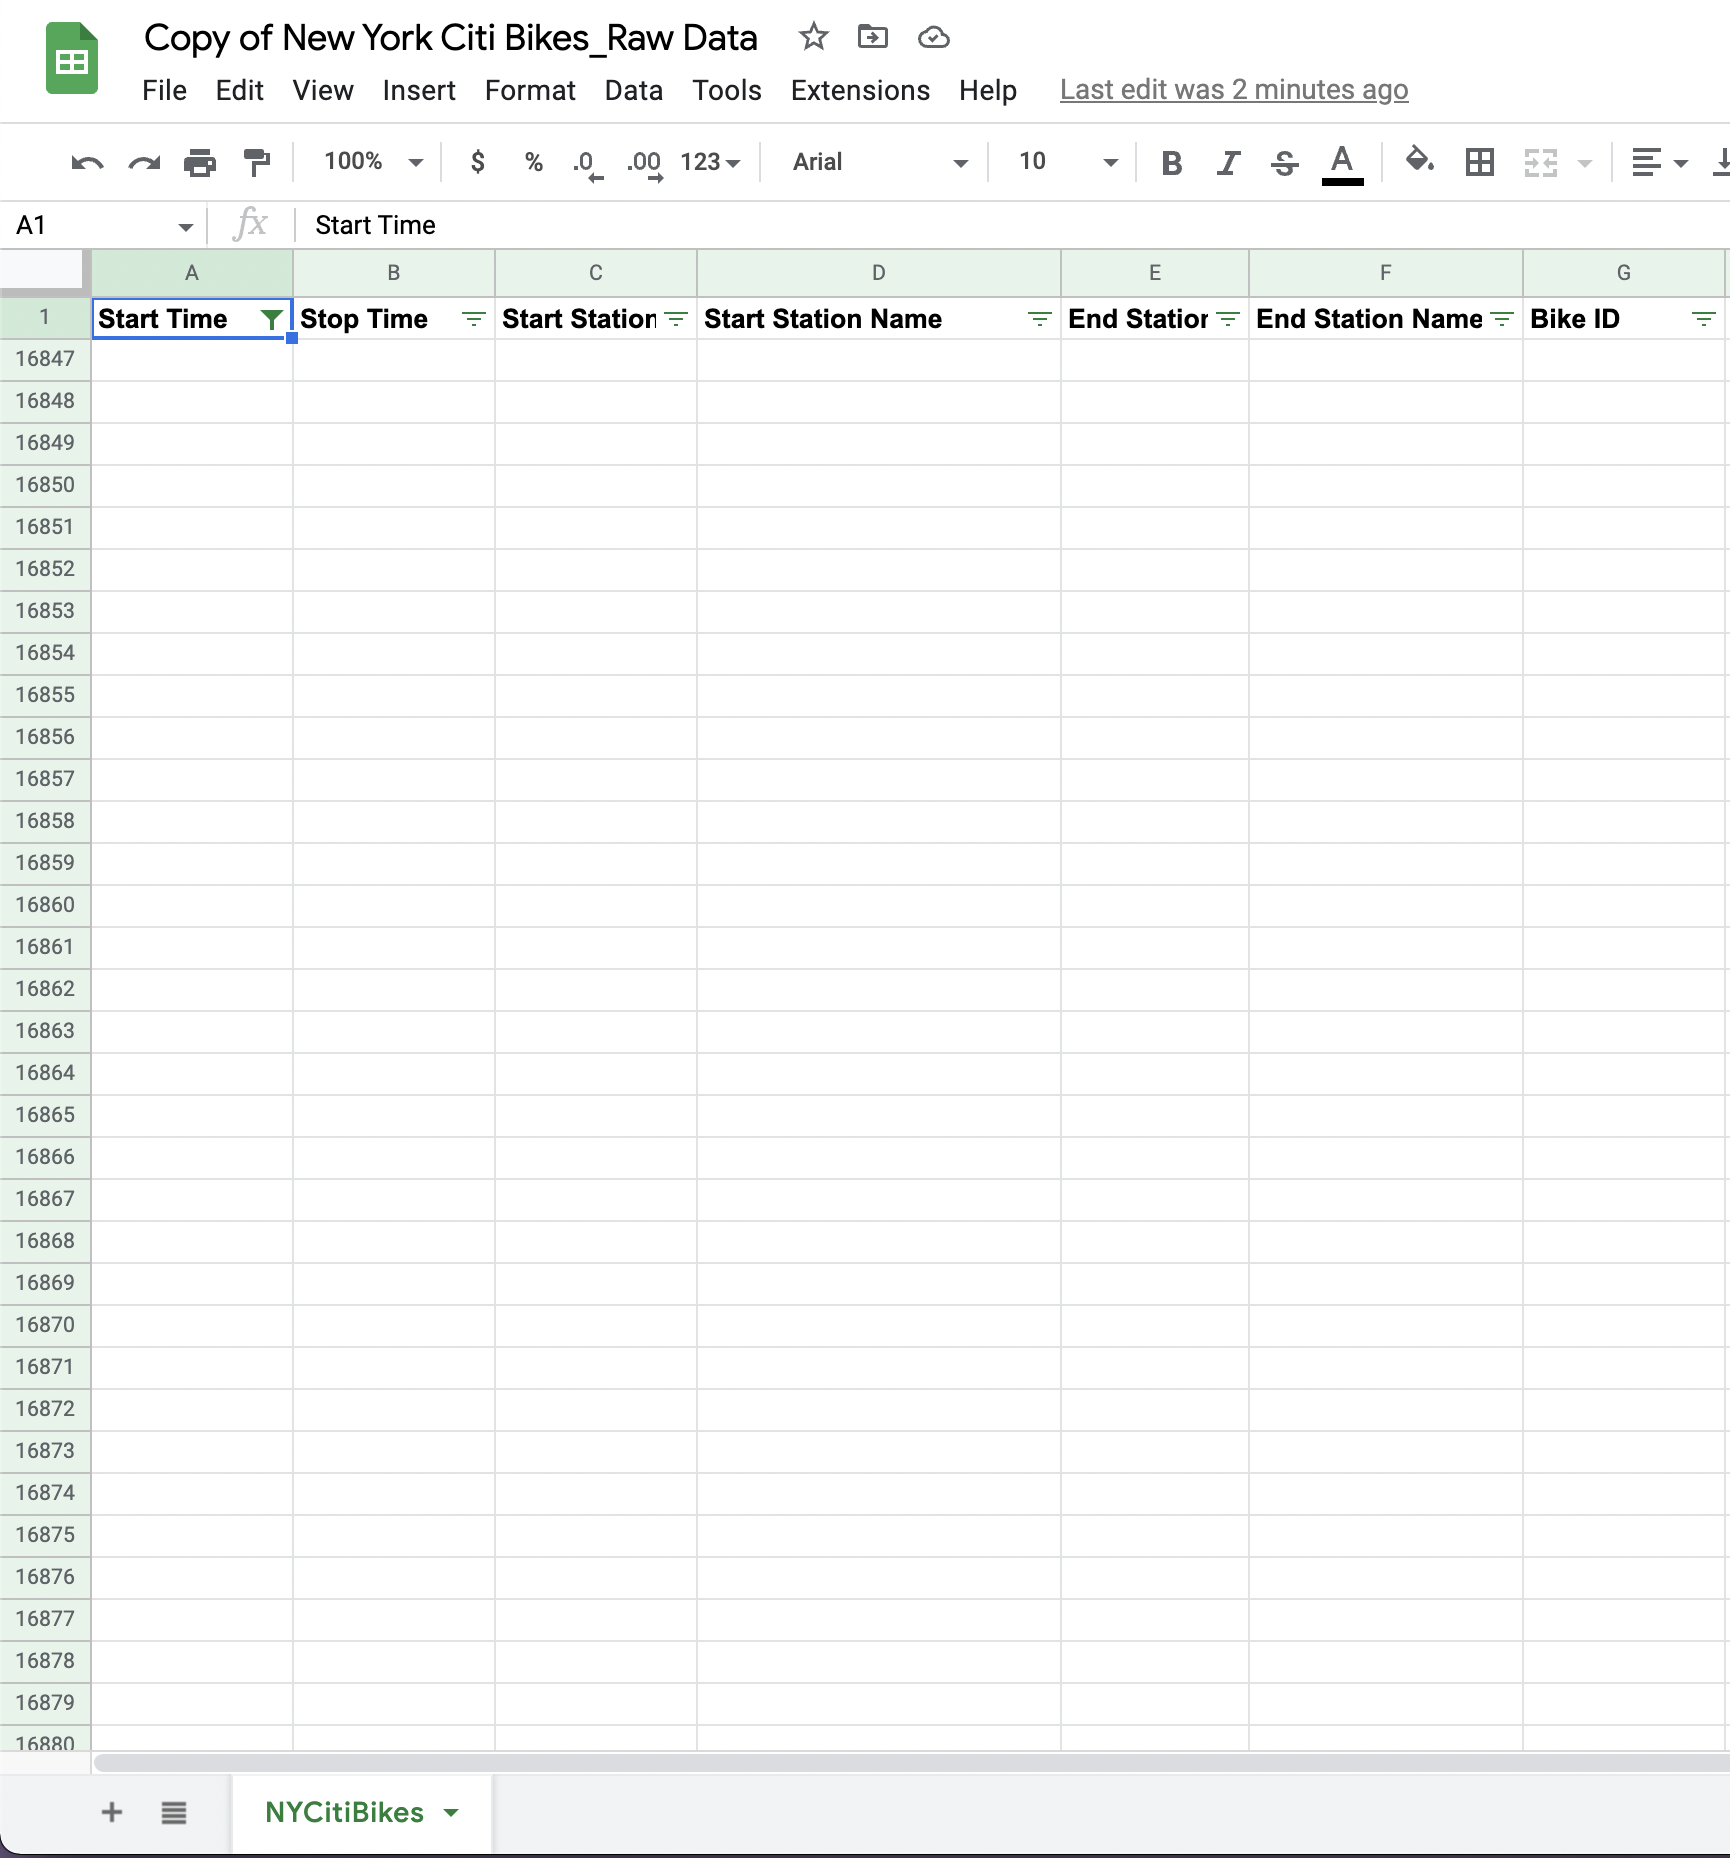Screen dimensions: 1730x1858
Task: Select column G header
Action: point(1624,272)
